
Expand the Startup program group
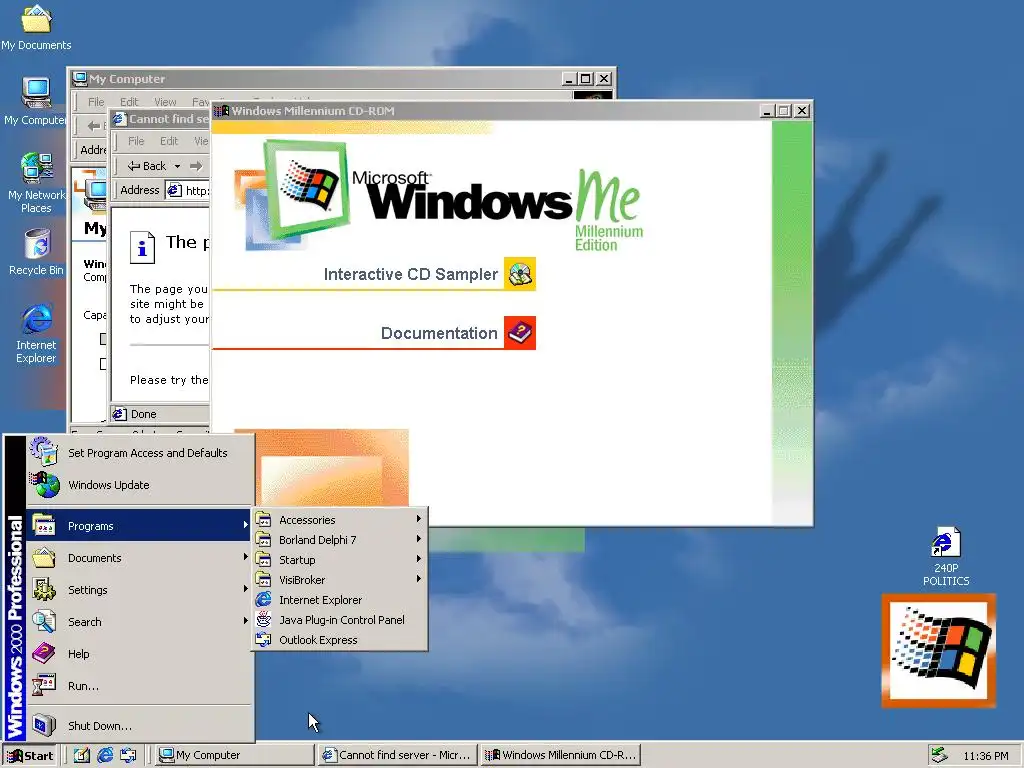point(340,560)
